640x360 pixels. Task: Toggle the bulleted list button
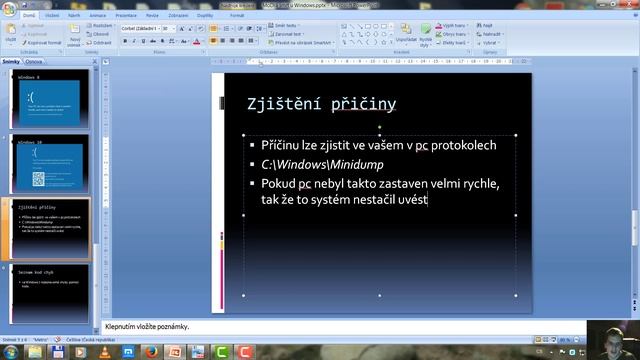[x=213, y=29]
